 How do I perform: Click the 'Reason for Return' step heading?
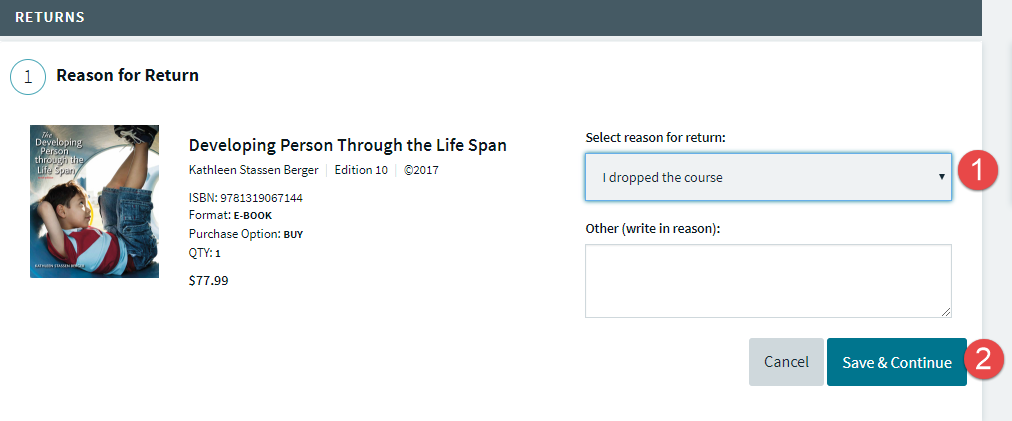pos(127,75)
